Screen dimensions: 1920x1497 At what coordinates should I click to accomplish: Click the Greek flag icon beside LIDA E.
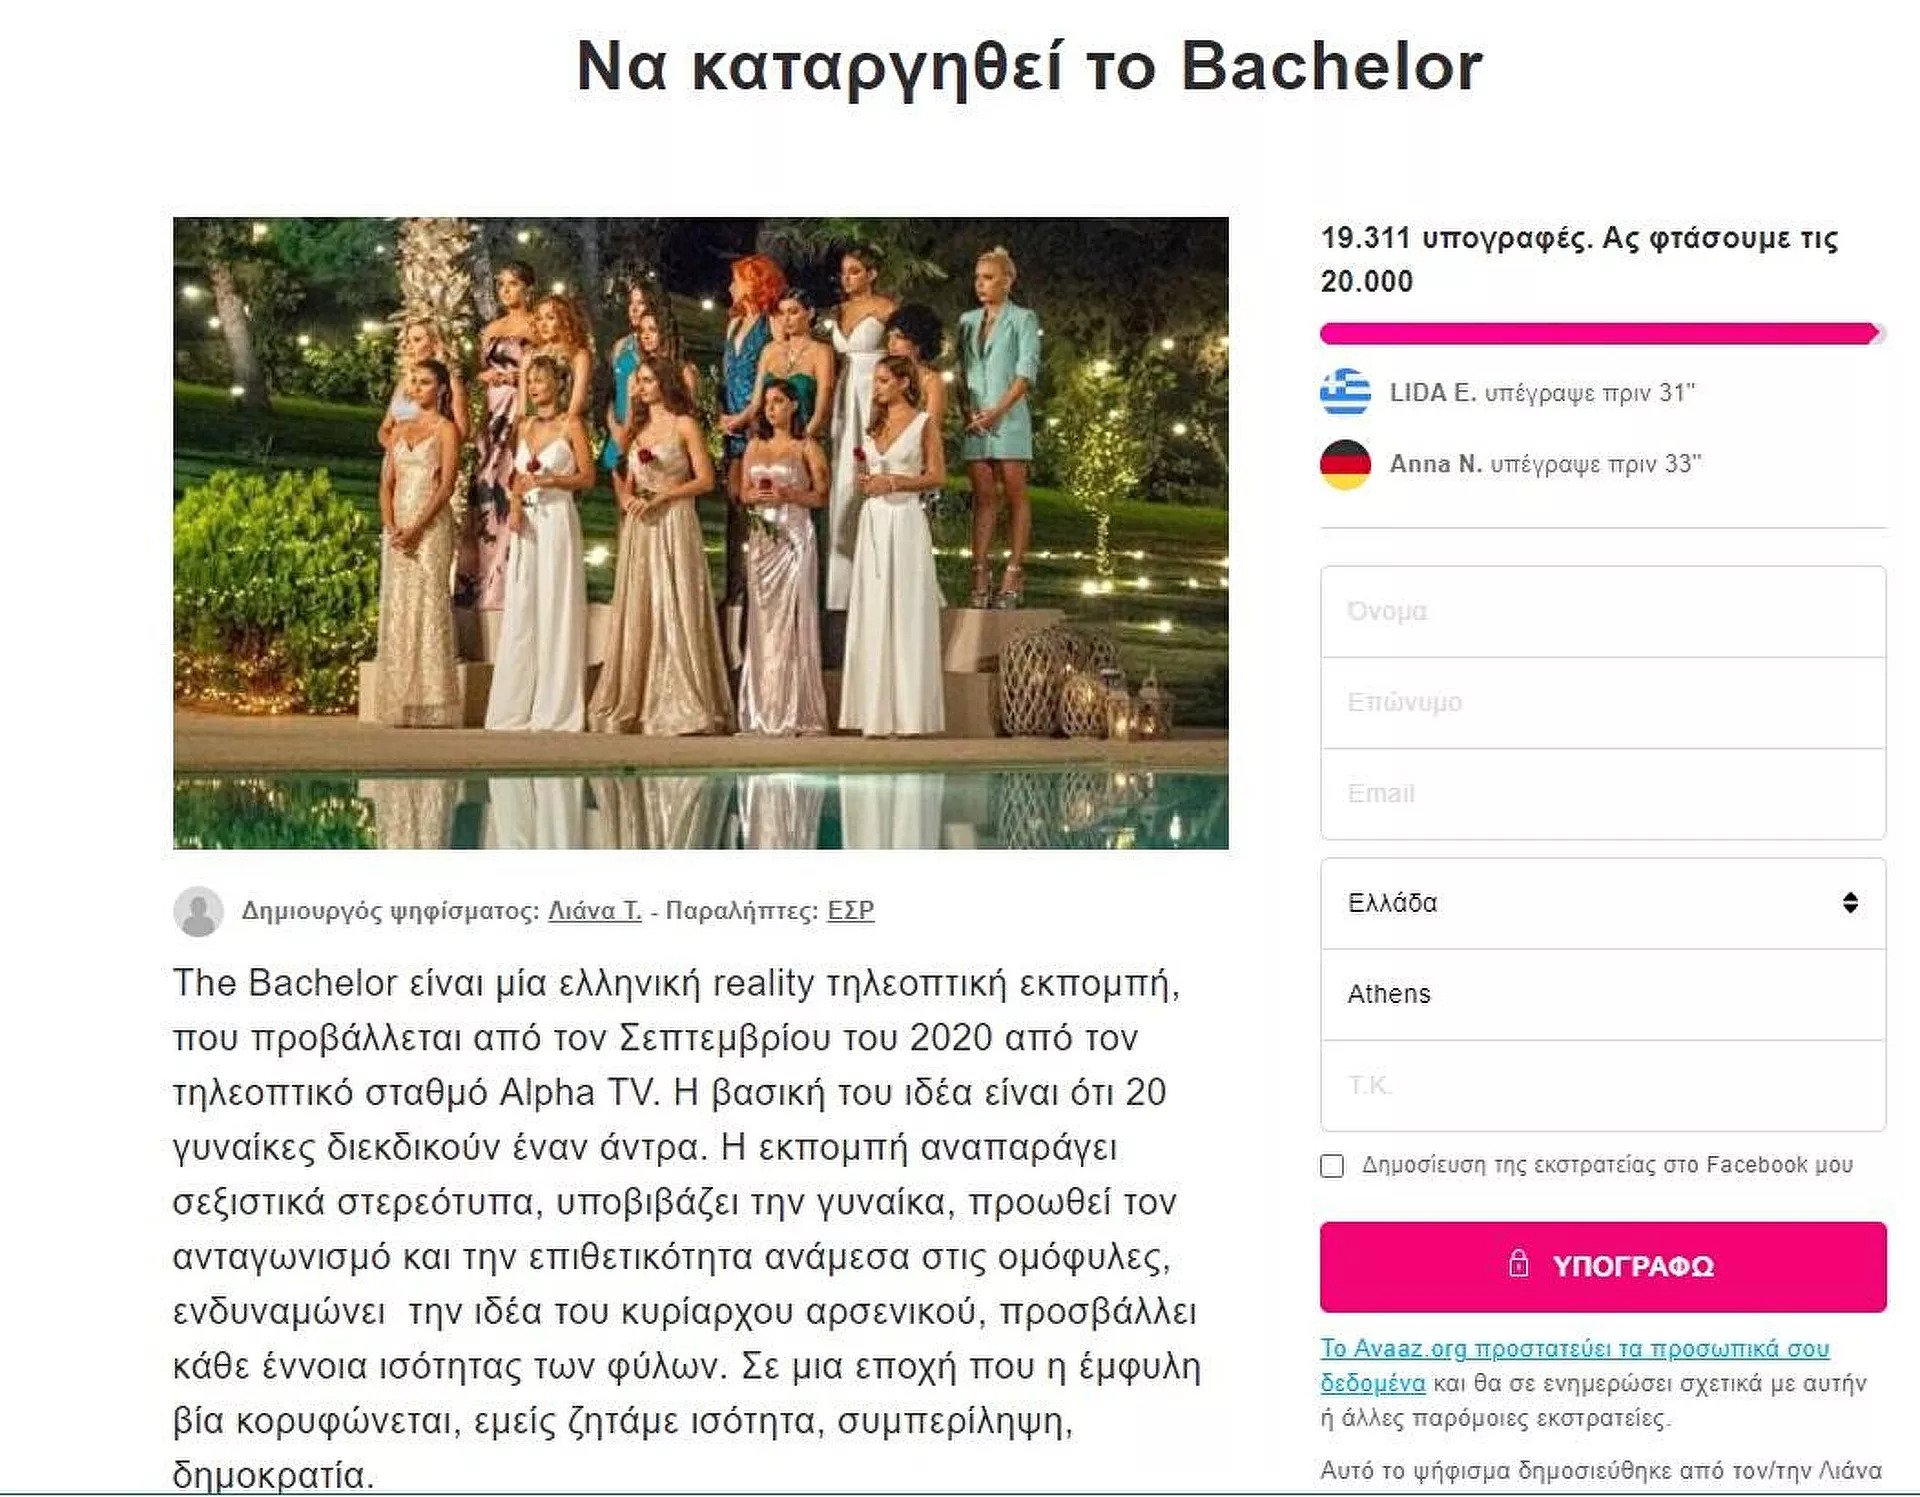[1345, 392]
